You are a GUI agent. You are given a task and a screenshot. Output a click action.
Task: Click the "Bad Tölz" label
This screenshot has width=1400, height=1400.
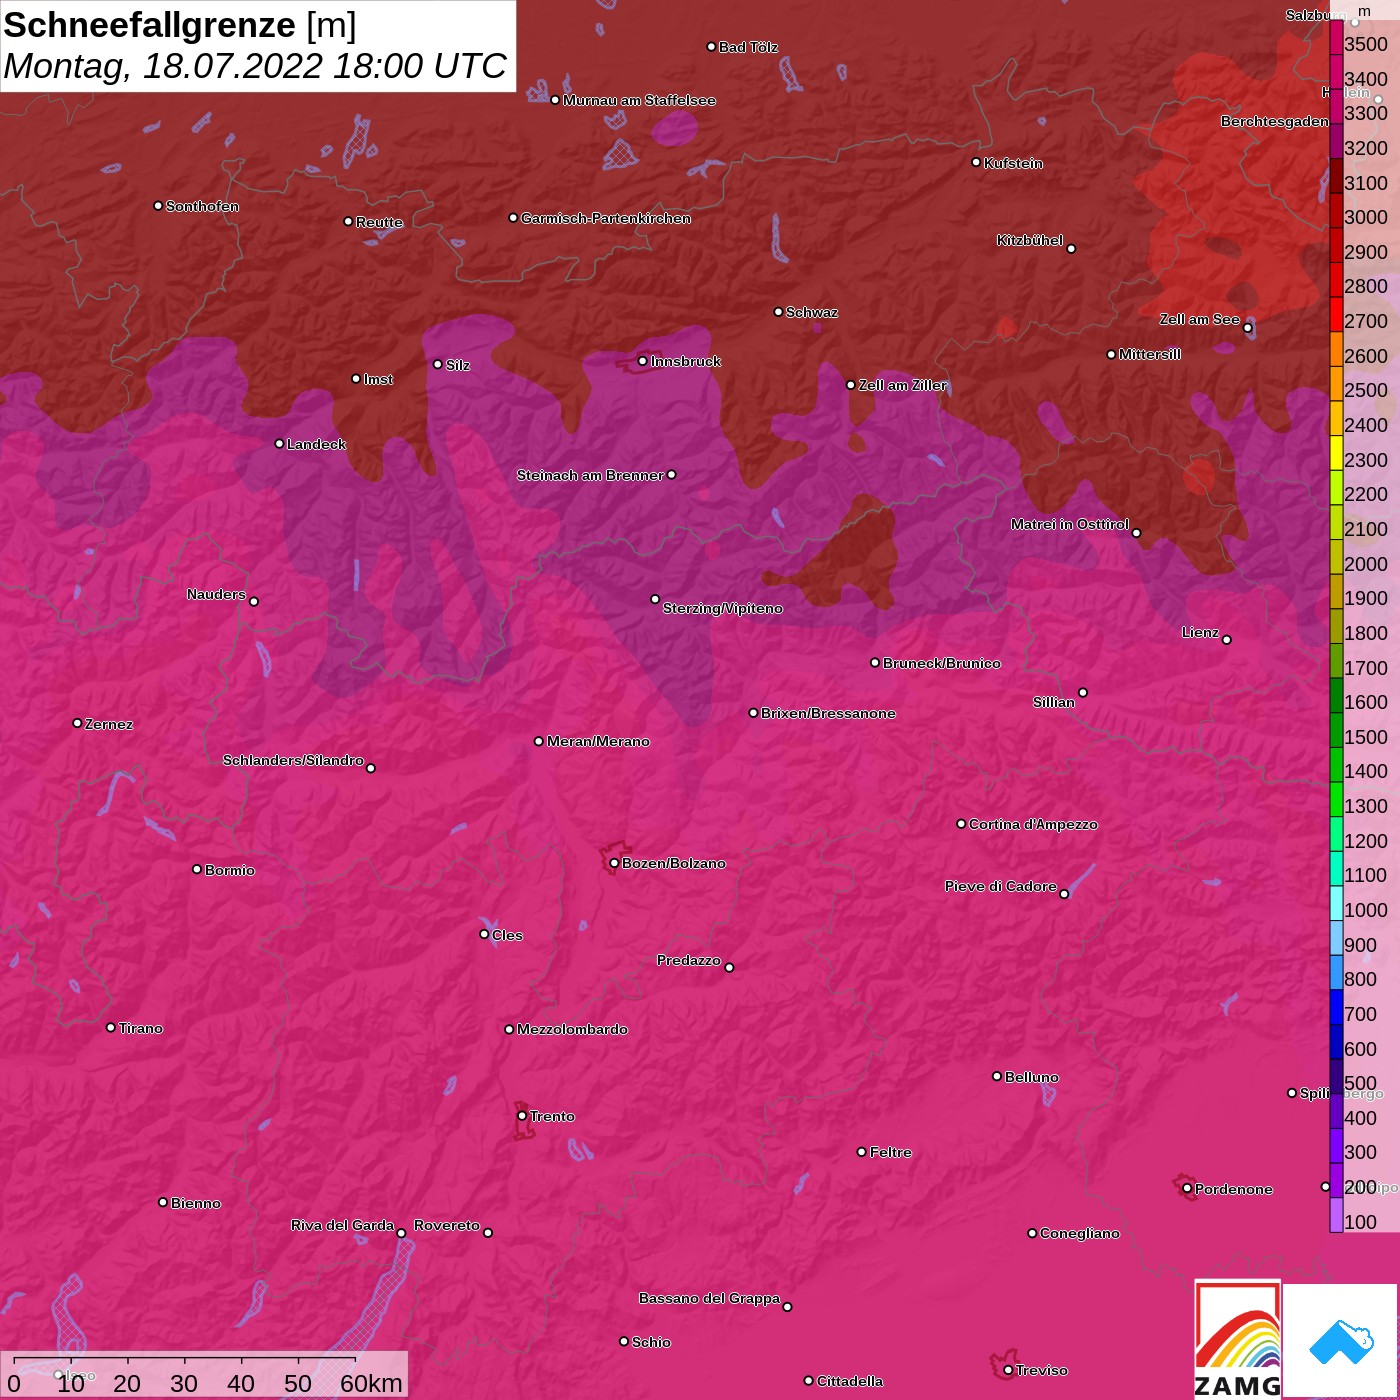pyautogui.click(x=748, y=47)
